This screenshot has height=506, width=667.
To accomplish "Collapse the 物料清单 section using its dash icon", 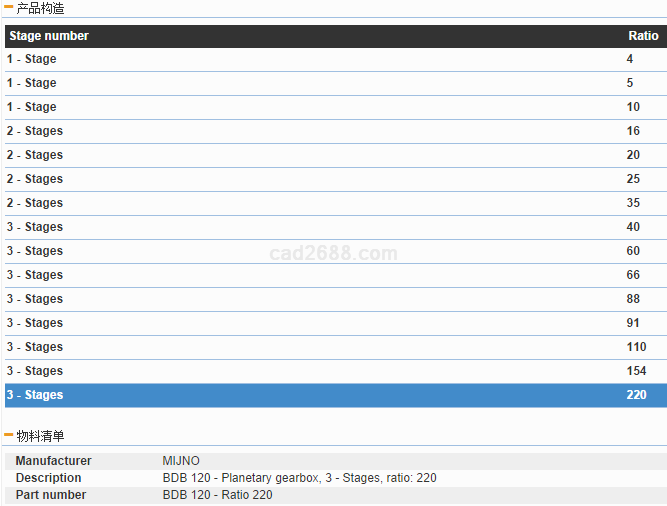I will click(x=9, y=436).
